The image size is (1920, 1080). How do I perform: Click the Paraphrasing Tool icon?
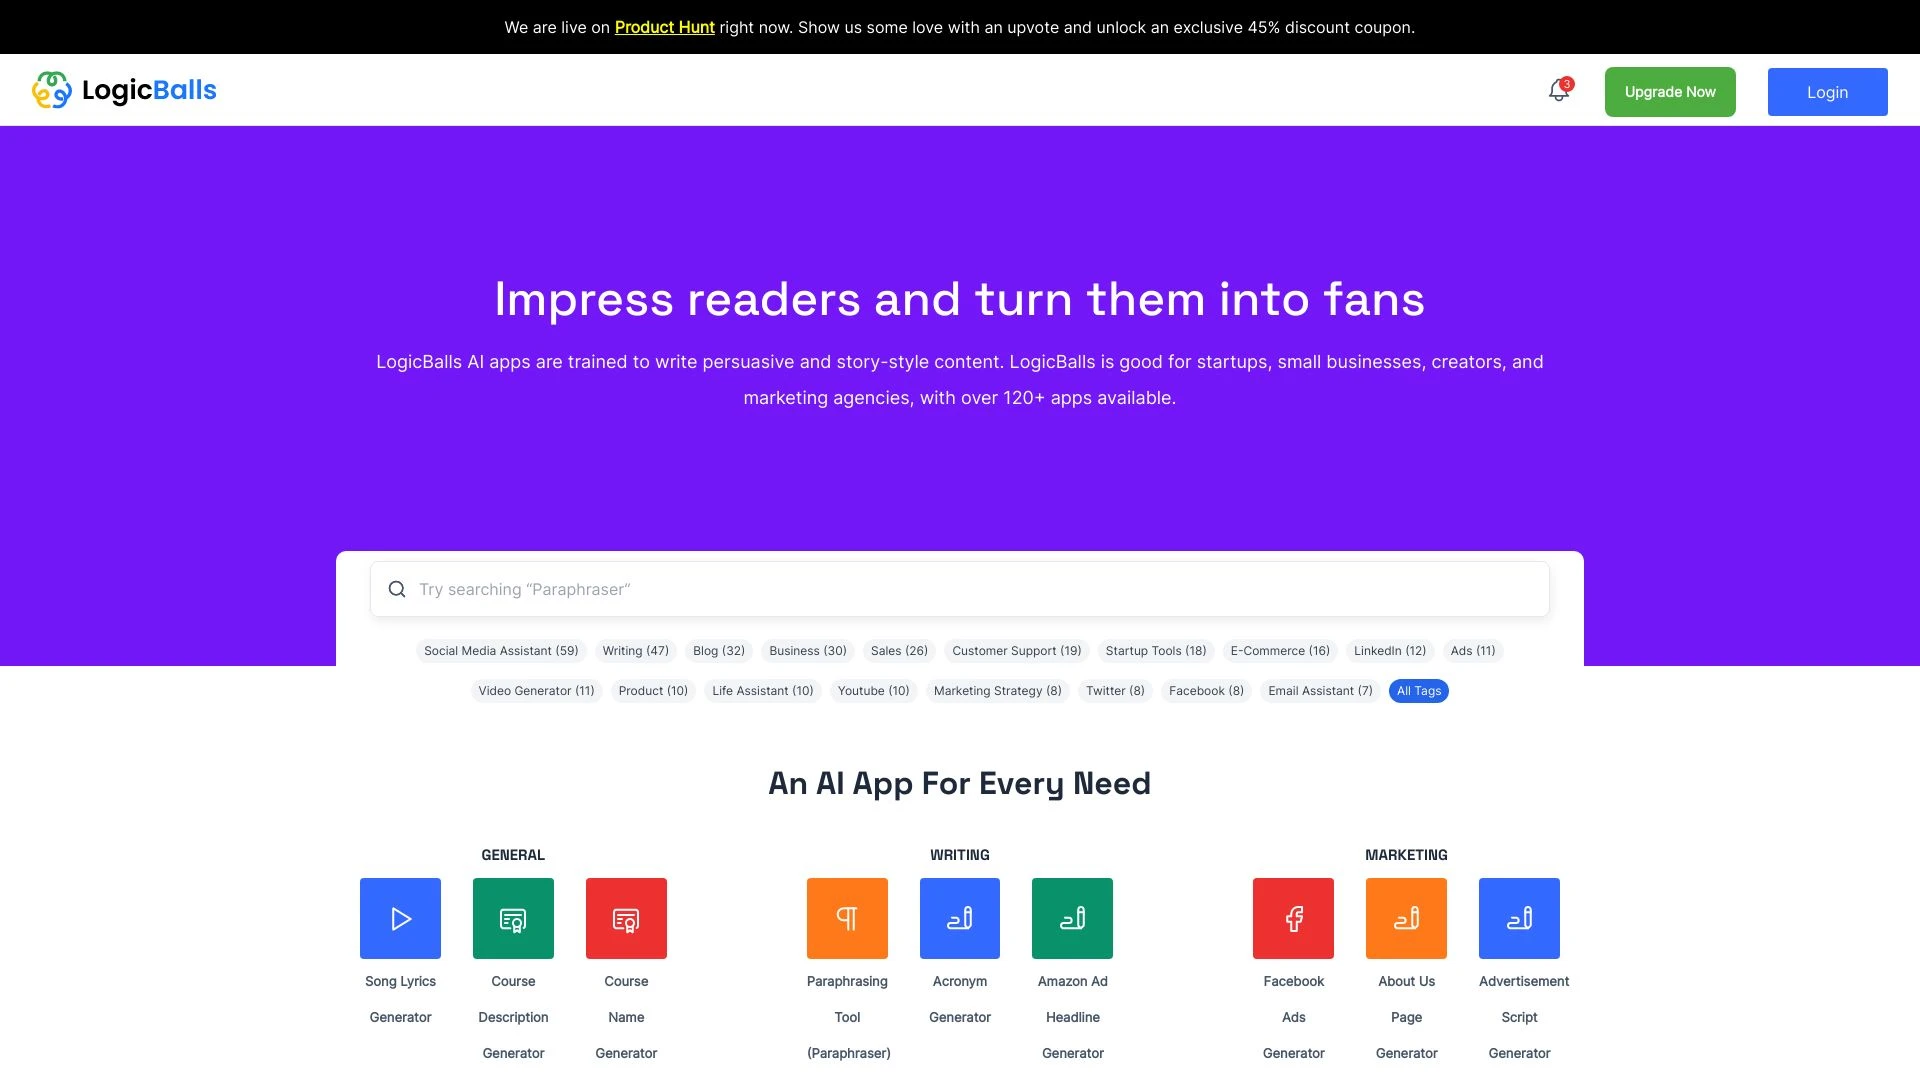(x=847, y=918)
